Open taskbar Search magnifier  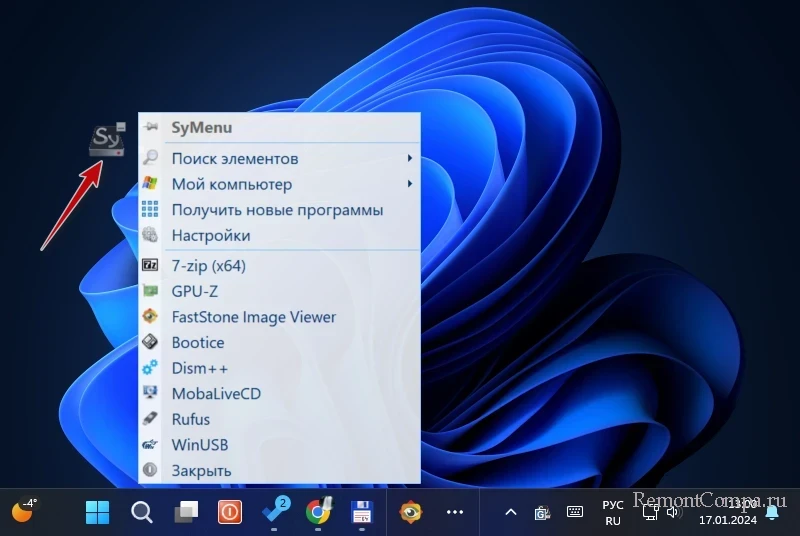click(x=142, y=512)
